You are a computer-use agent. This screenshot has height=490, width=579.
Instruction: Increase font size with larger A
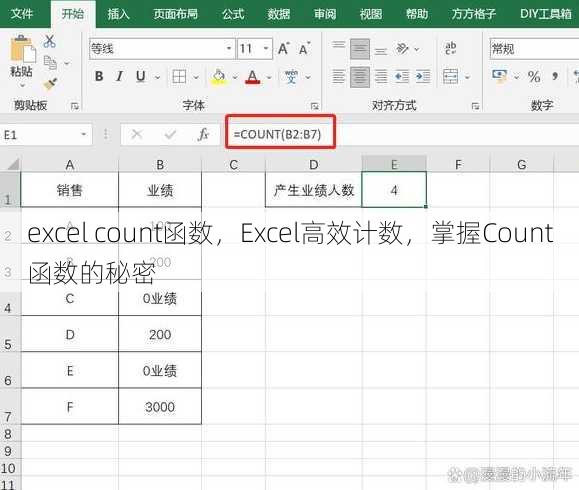click(x=284, y=48)
